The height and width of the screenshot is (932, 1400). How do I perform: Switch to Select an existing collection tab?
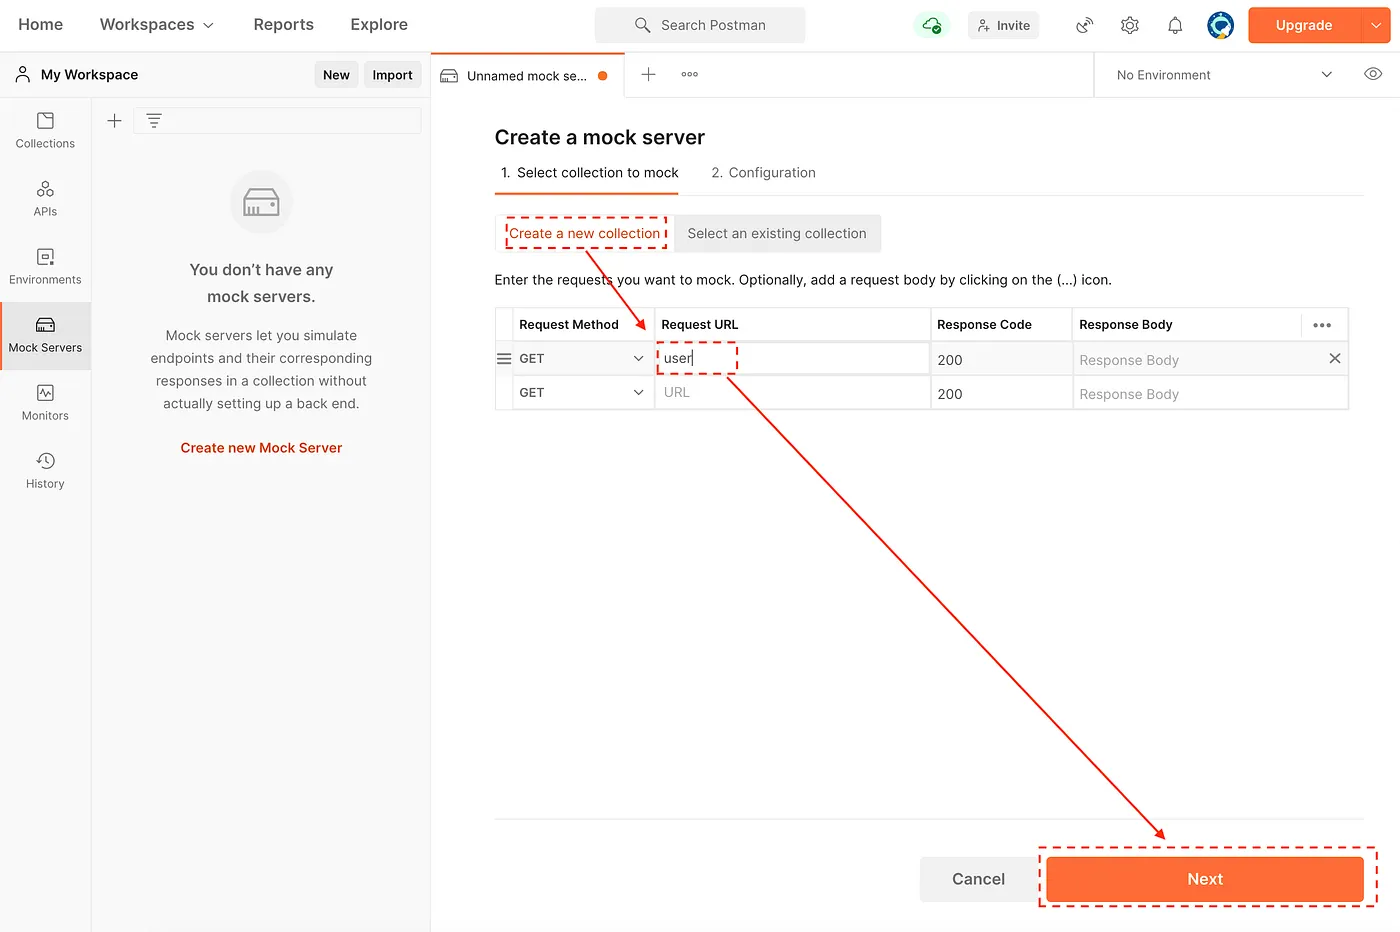click(777, 233)
